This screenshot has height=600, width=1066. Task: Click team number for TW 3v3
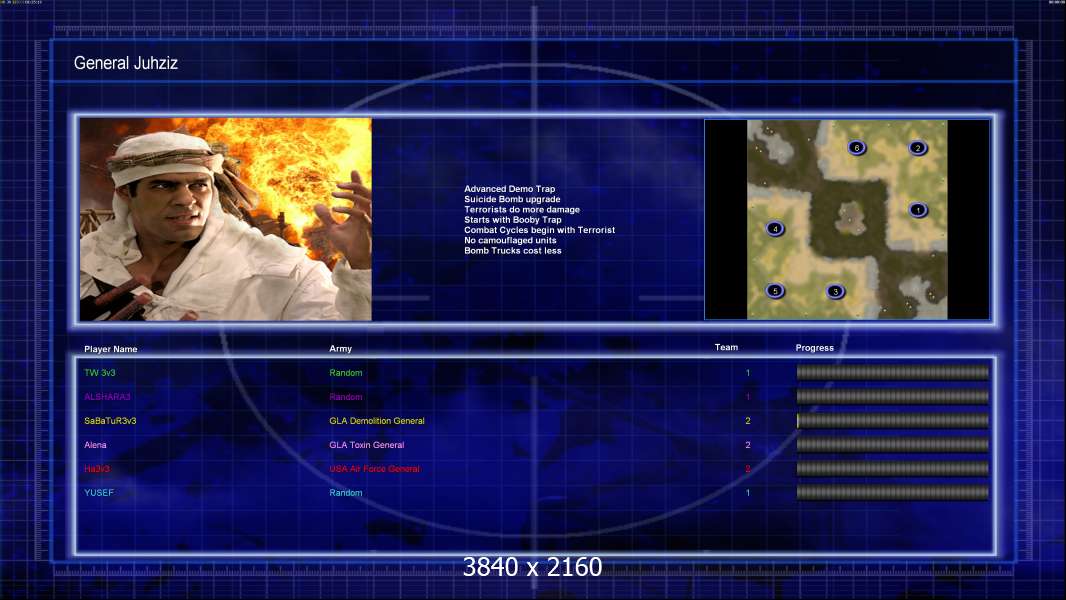748,373
